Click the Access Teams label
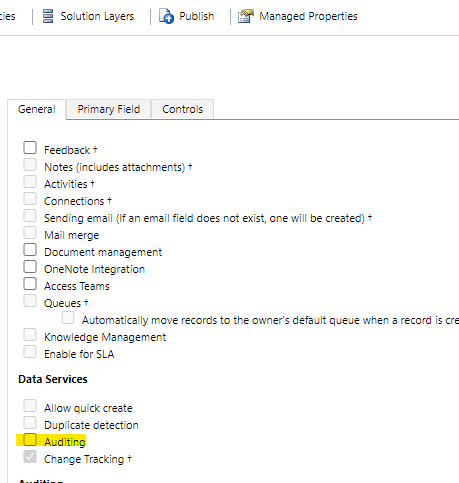 click(77, 286)
